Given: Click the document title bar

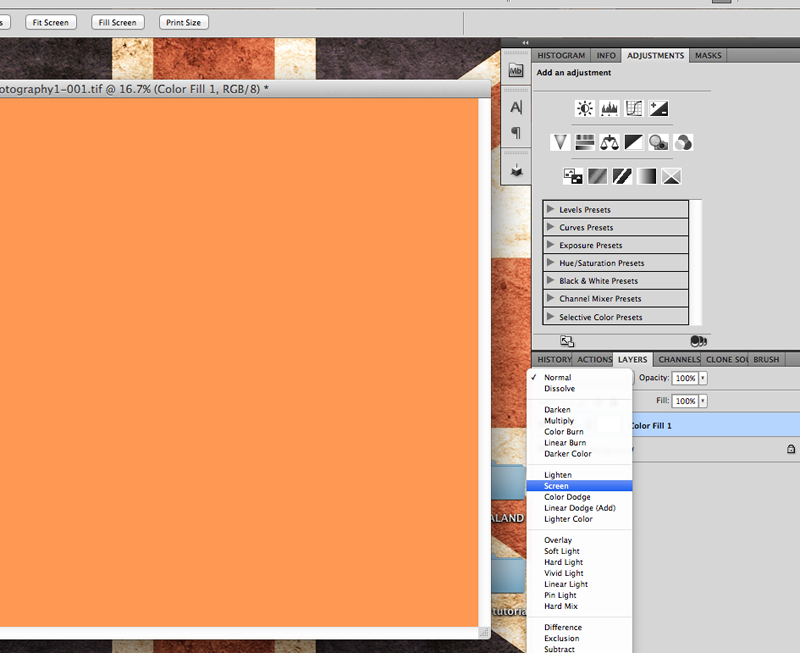Looking at the screenshot, I should tap(245, 89).
